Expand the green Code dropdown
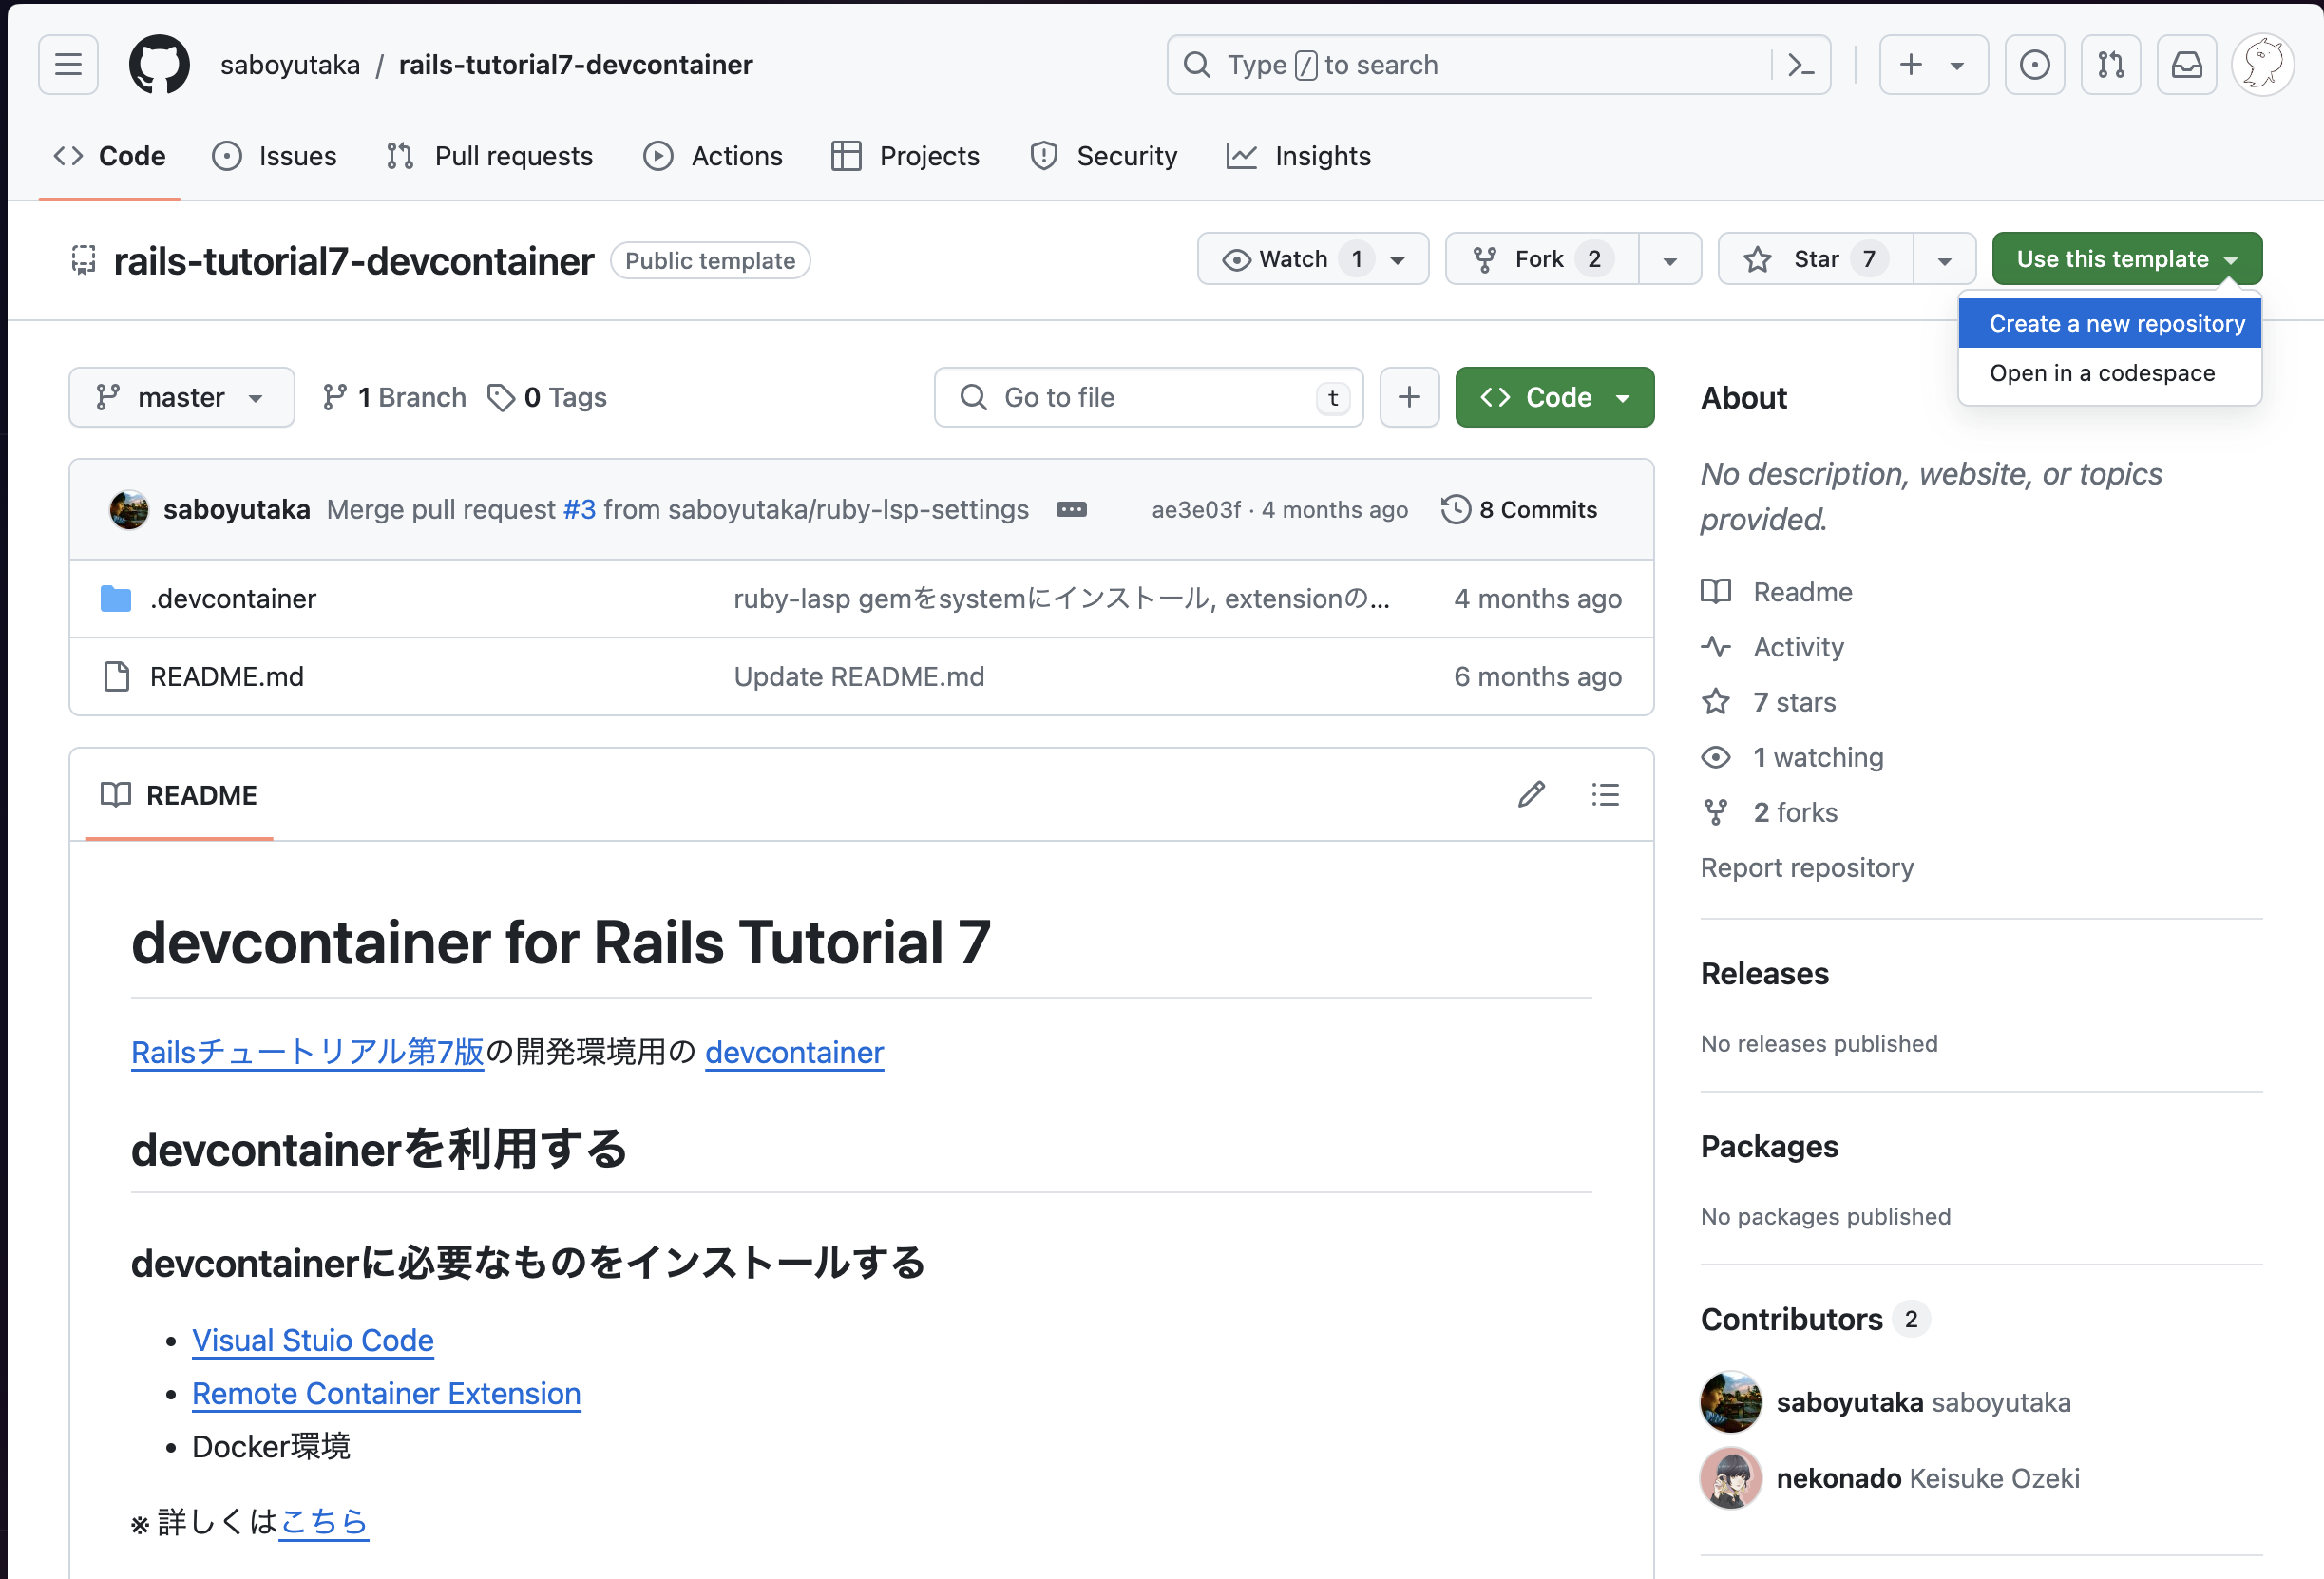The image size is (2324, 1579). (1554, 397)
